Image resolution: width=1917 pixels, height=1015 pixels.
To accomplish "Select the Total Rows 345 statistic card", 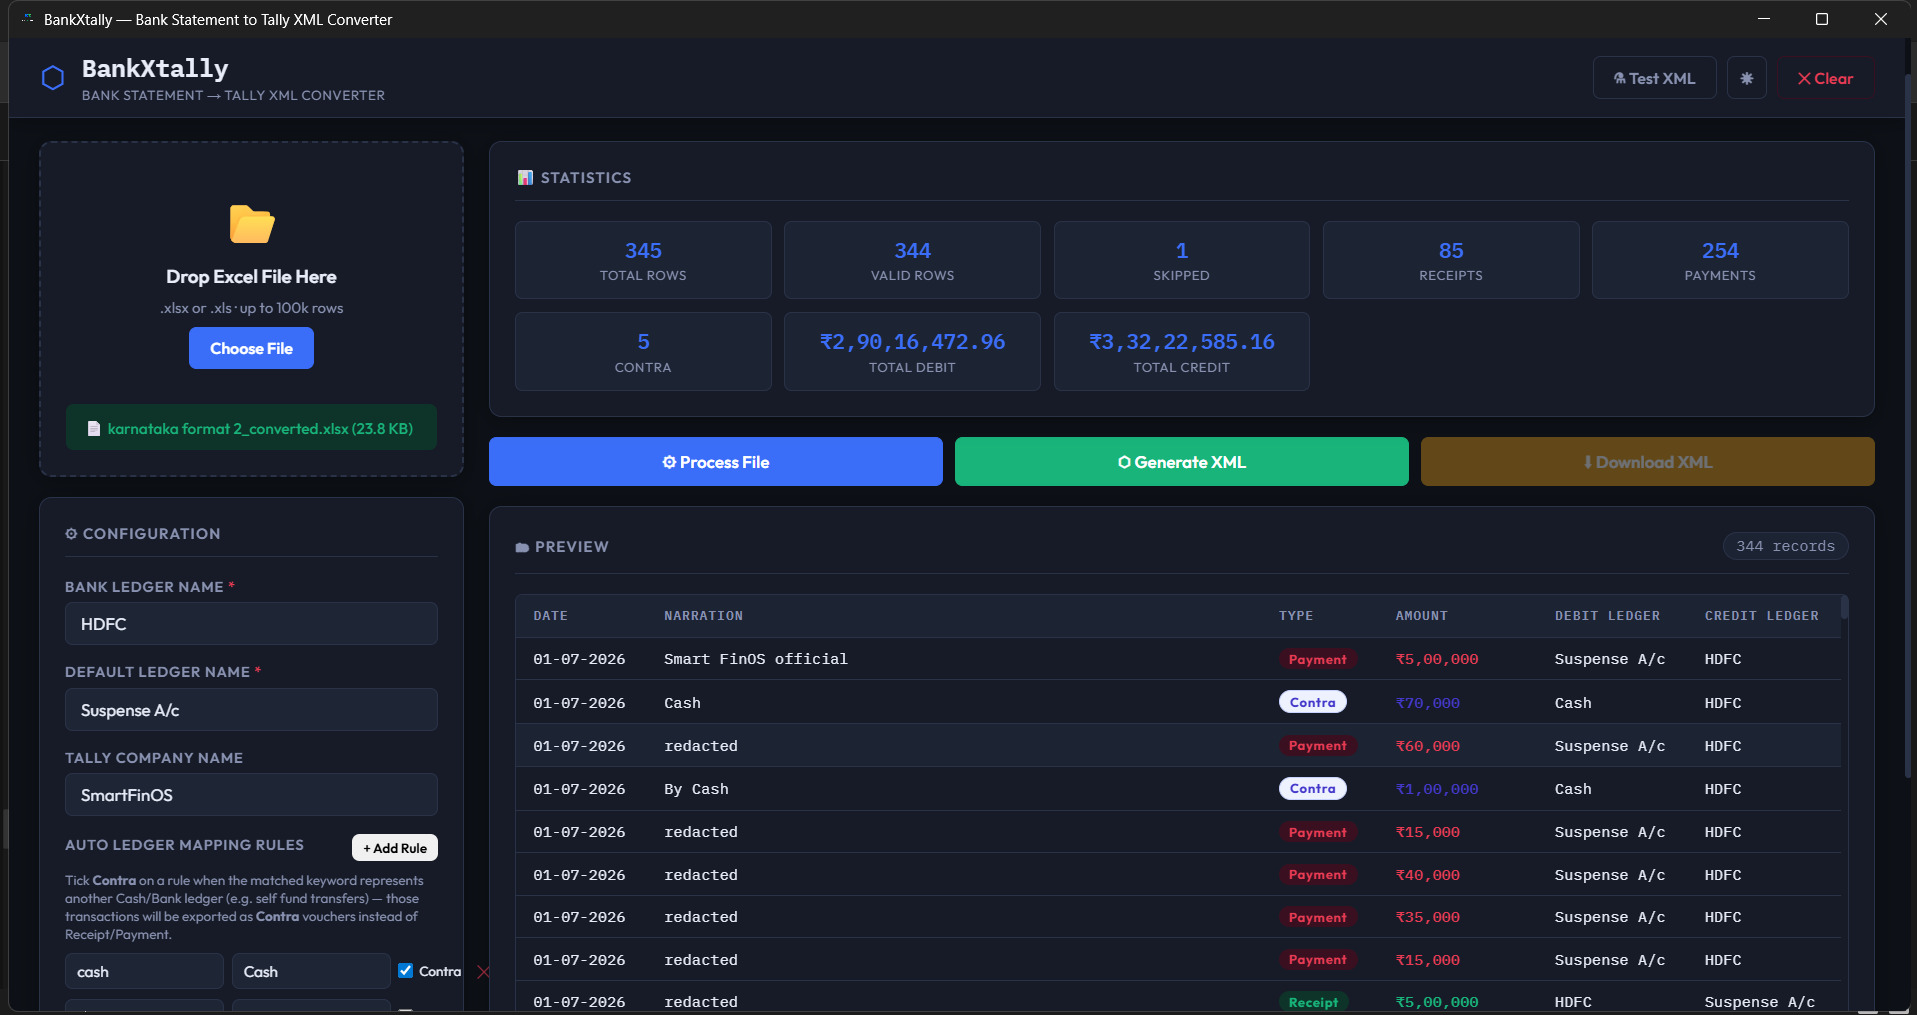I will tap(643, 260).
